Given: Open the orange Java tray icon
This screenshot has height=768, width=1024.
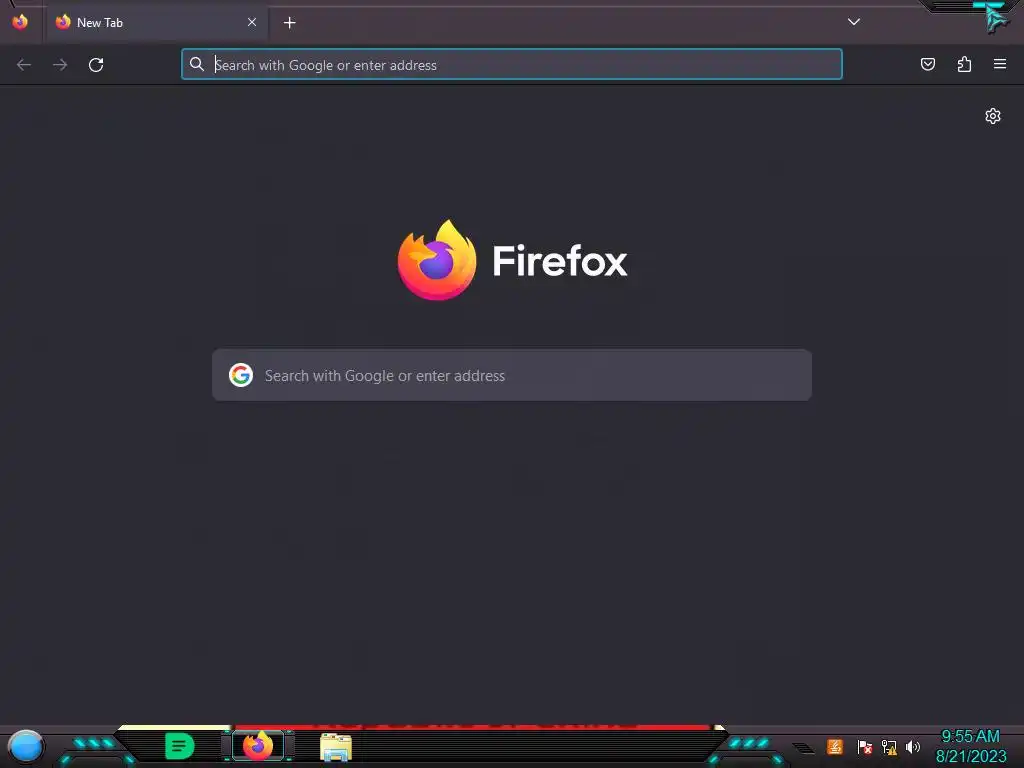Looking at the screenshot, I should click(x=835, y=746).
